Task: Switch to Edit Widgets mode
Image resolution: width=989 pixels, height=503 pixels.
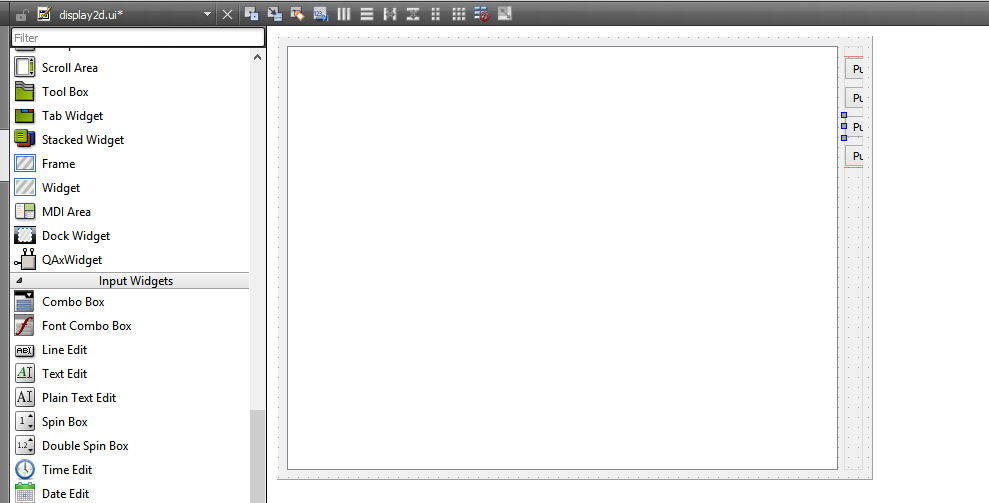Action: pyautogui.click(x=252, y=14)
